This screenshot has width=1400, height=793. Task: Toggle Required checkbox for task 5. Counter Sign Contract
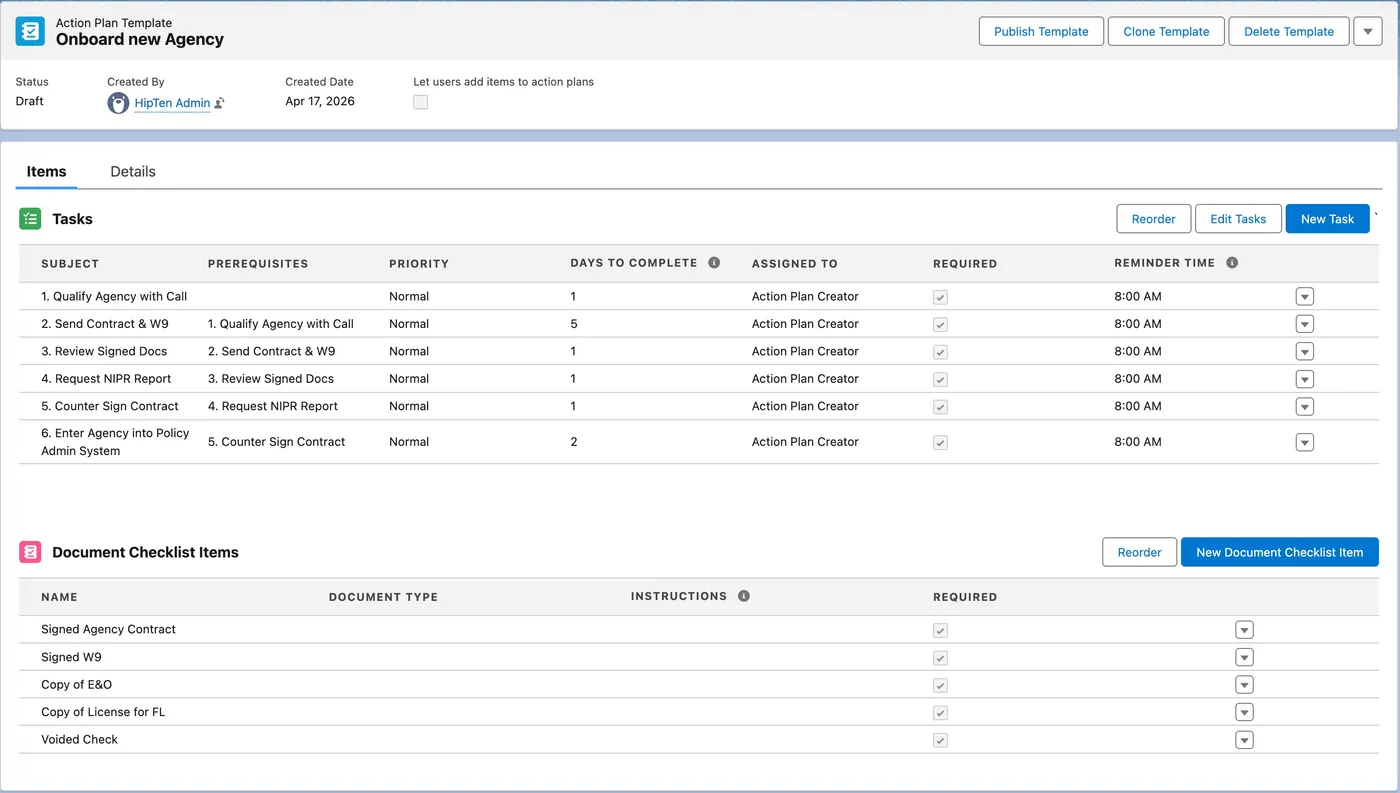tap(940, 407)
